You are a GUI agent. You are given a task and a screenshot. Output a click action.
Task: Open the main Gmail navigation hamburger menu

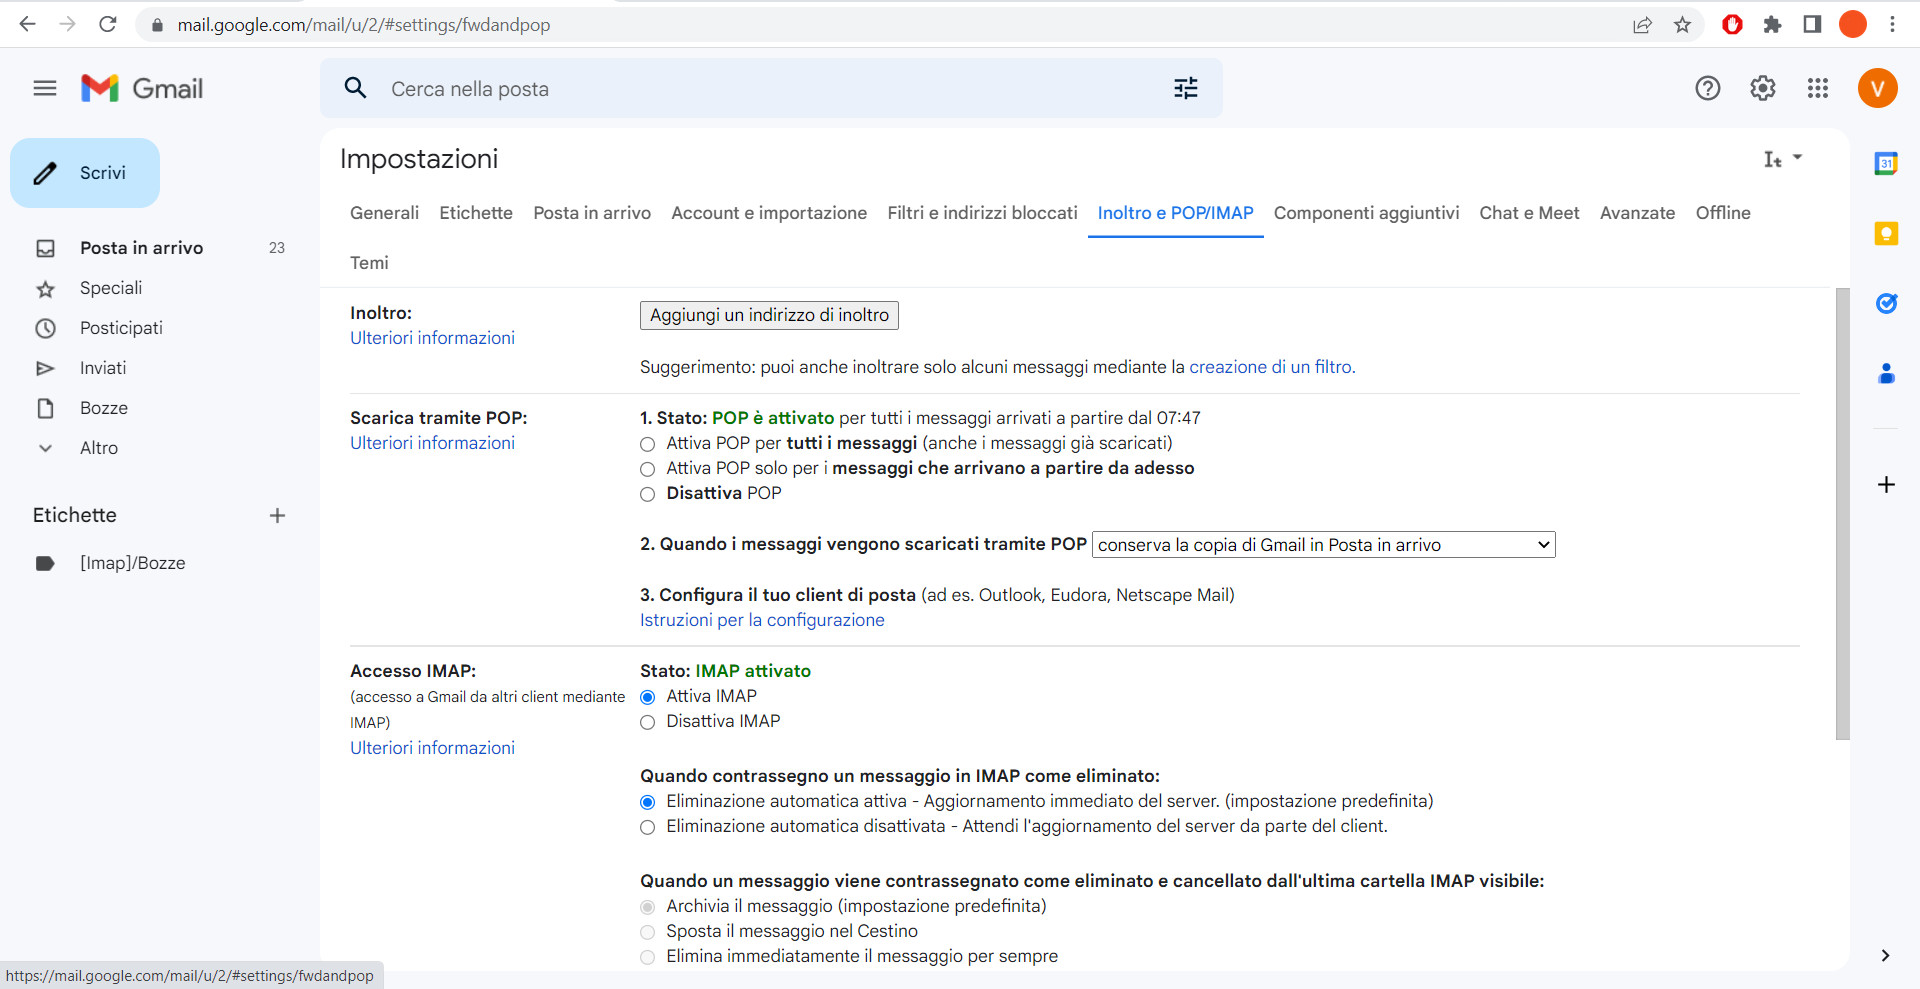pos(44,88)
